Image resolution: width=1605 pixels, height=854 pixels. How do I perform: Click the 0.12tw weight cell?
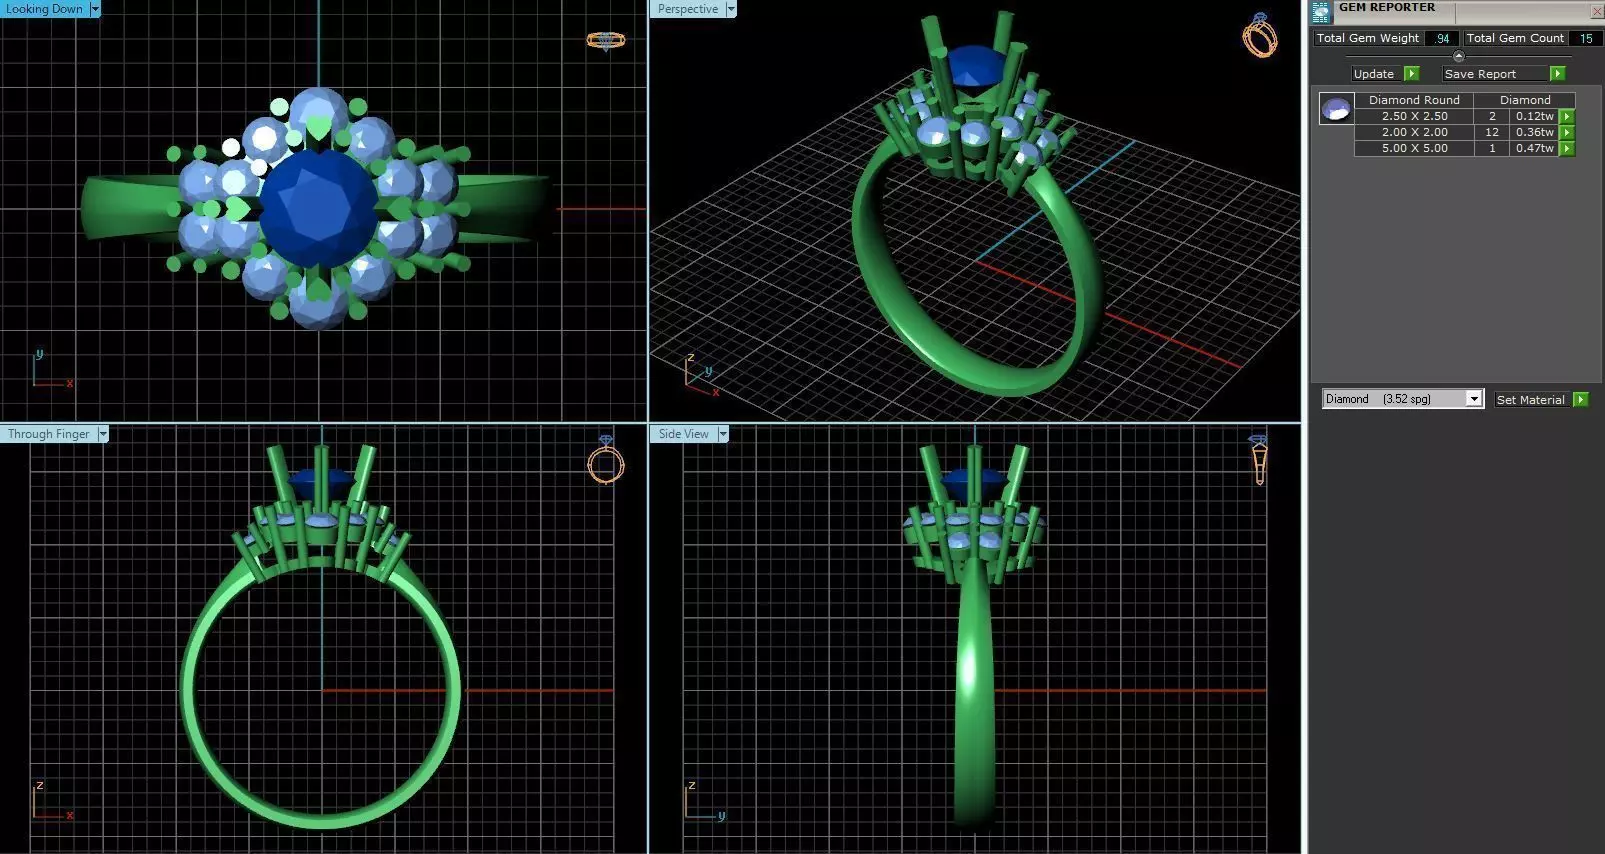(x=1535, y=117)
